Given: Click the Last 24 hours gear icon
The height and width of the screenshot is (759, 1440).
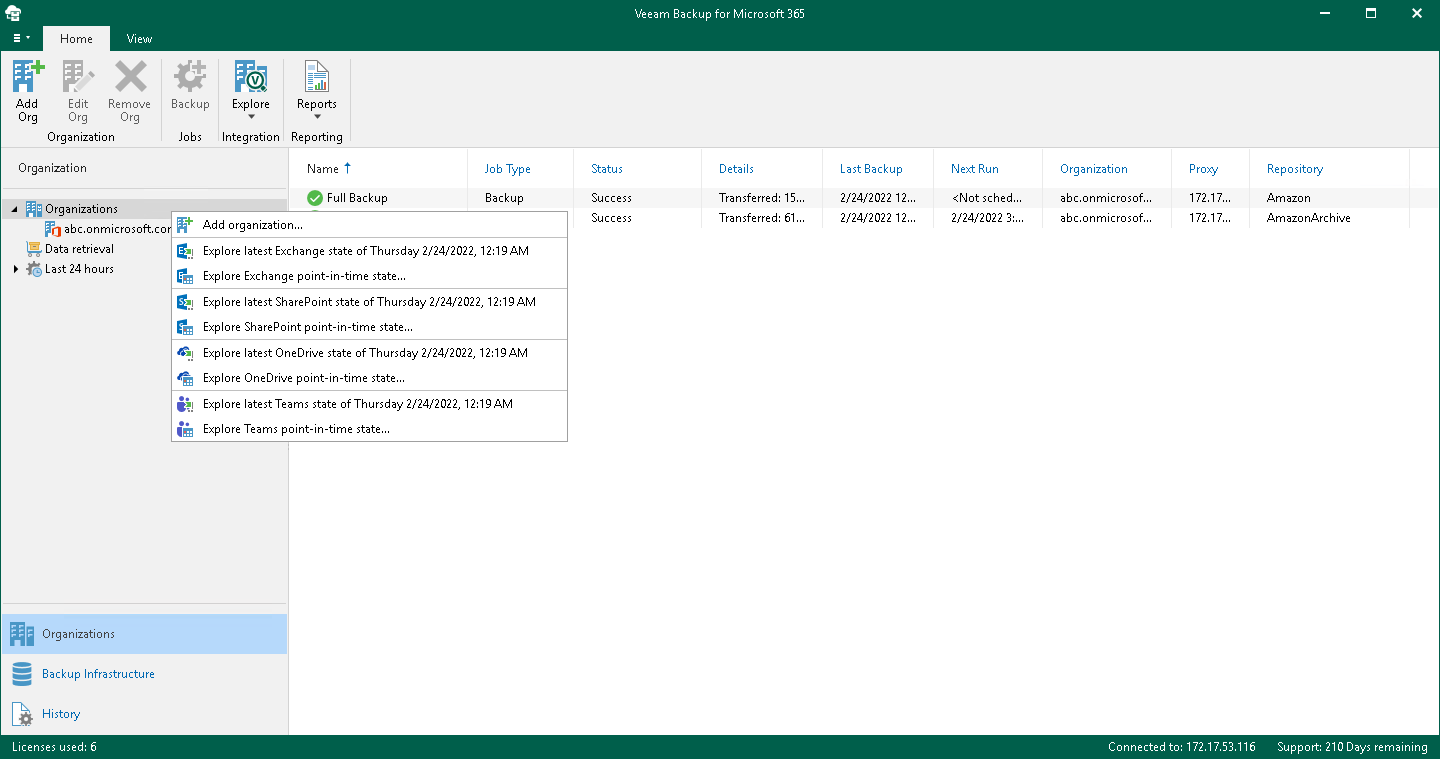Looking at the screenshot, I should click(34, 269).
